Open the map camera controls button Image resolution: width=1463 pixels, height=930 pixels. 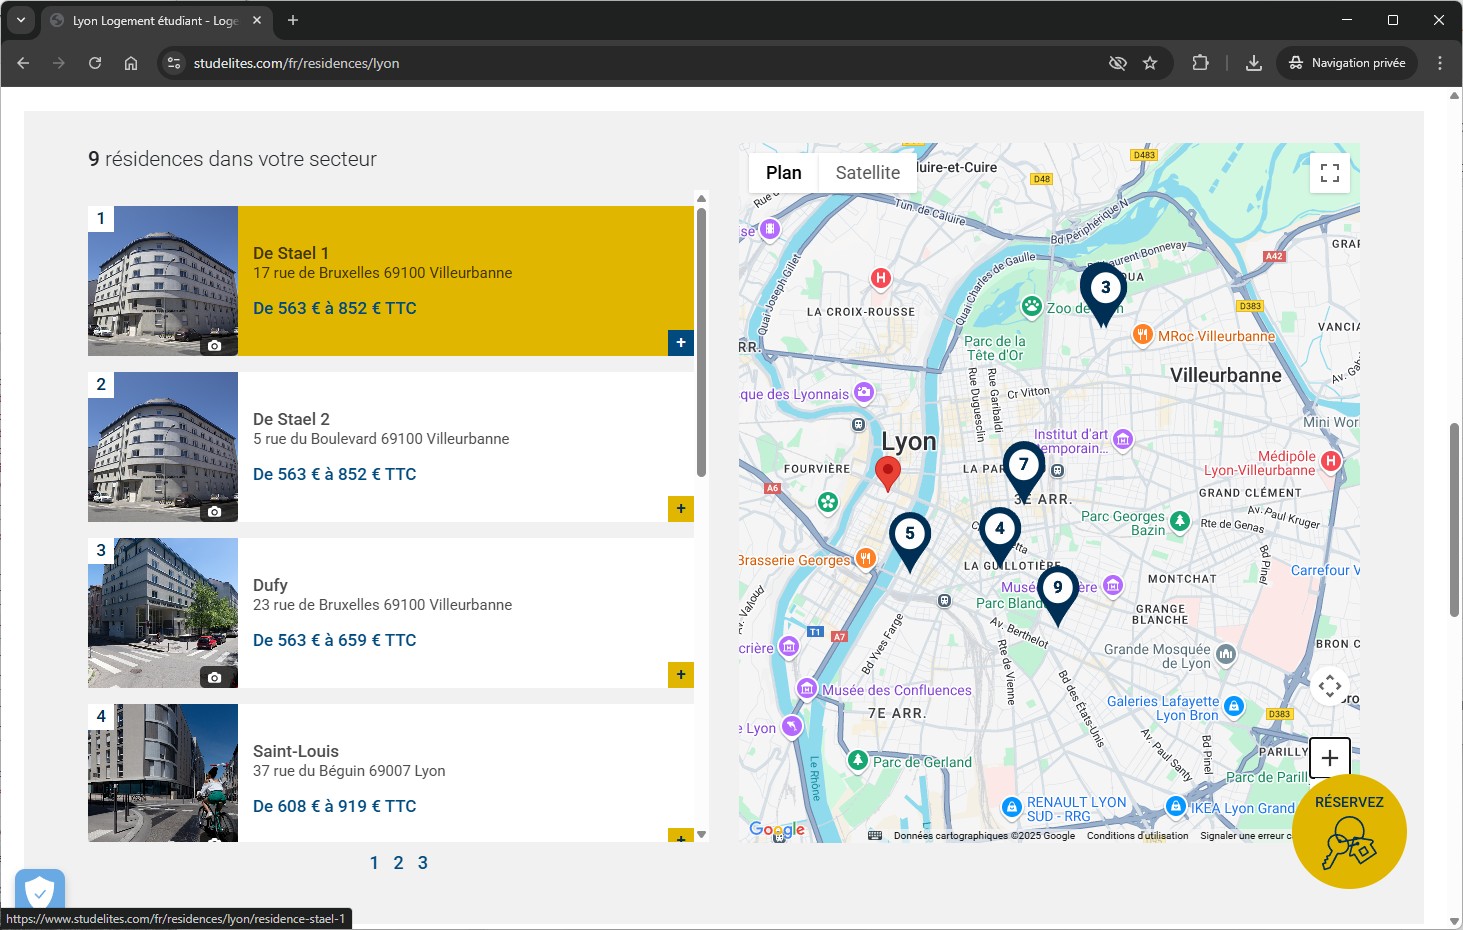pyautogui.click(x=1329, y=686)
